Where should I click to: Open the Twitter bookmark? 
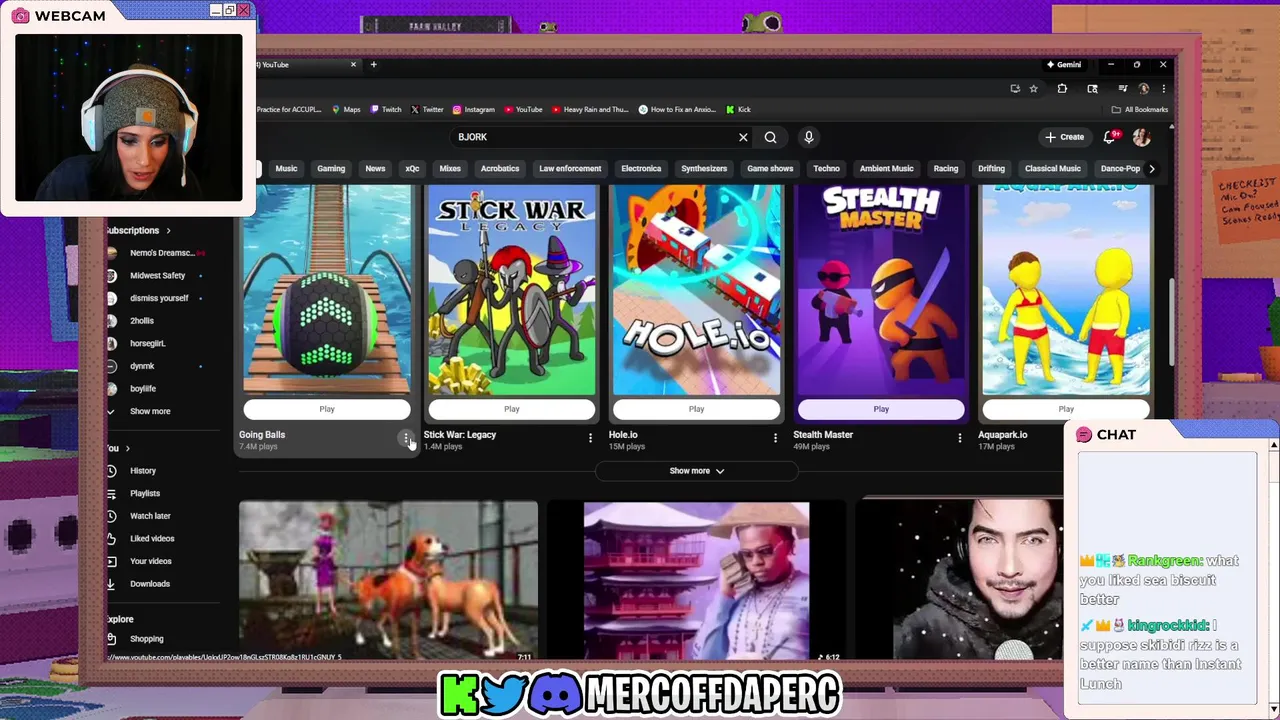click(x=427, y=109)
